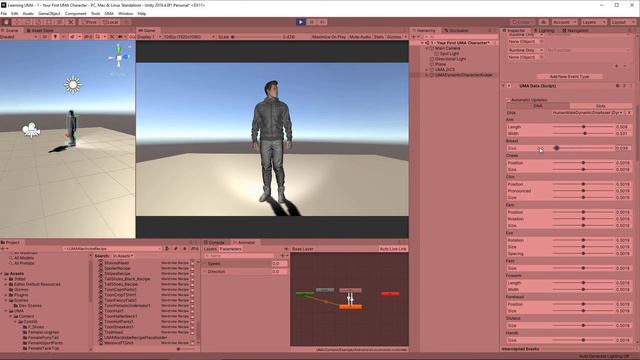Click the Arm Width value field
The height and width of the screenshot is (360, 640).
click(x=623, y=133)
